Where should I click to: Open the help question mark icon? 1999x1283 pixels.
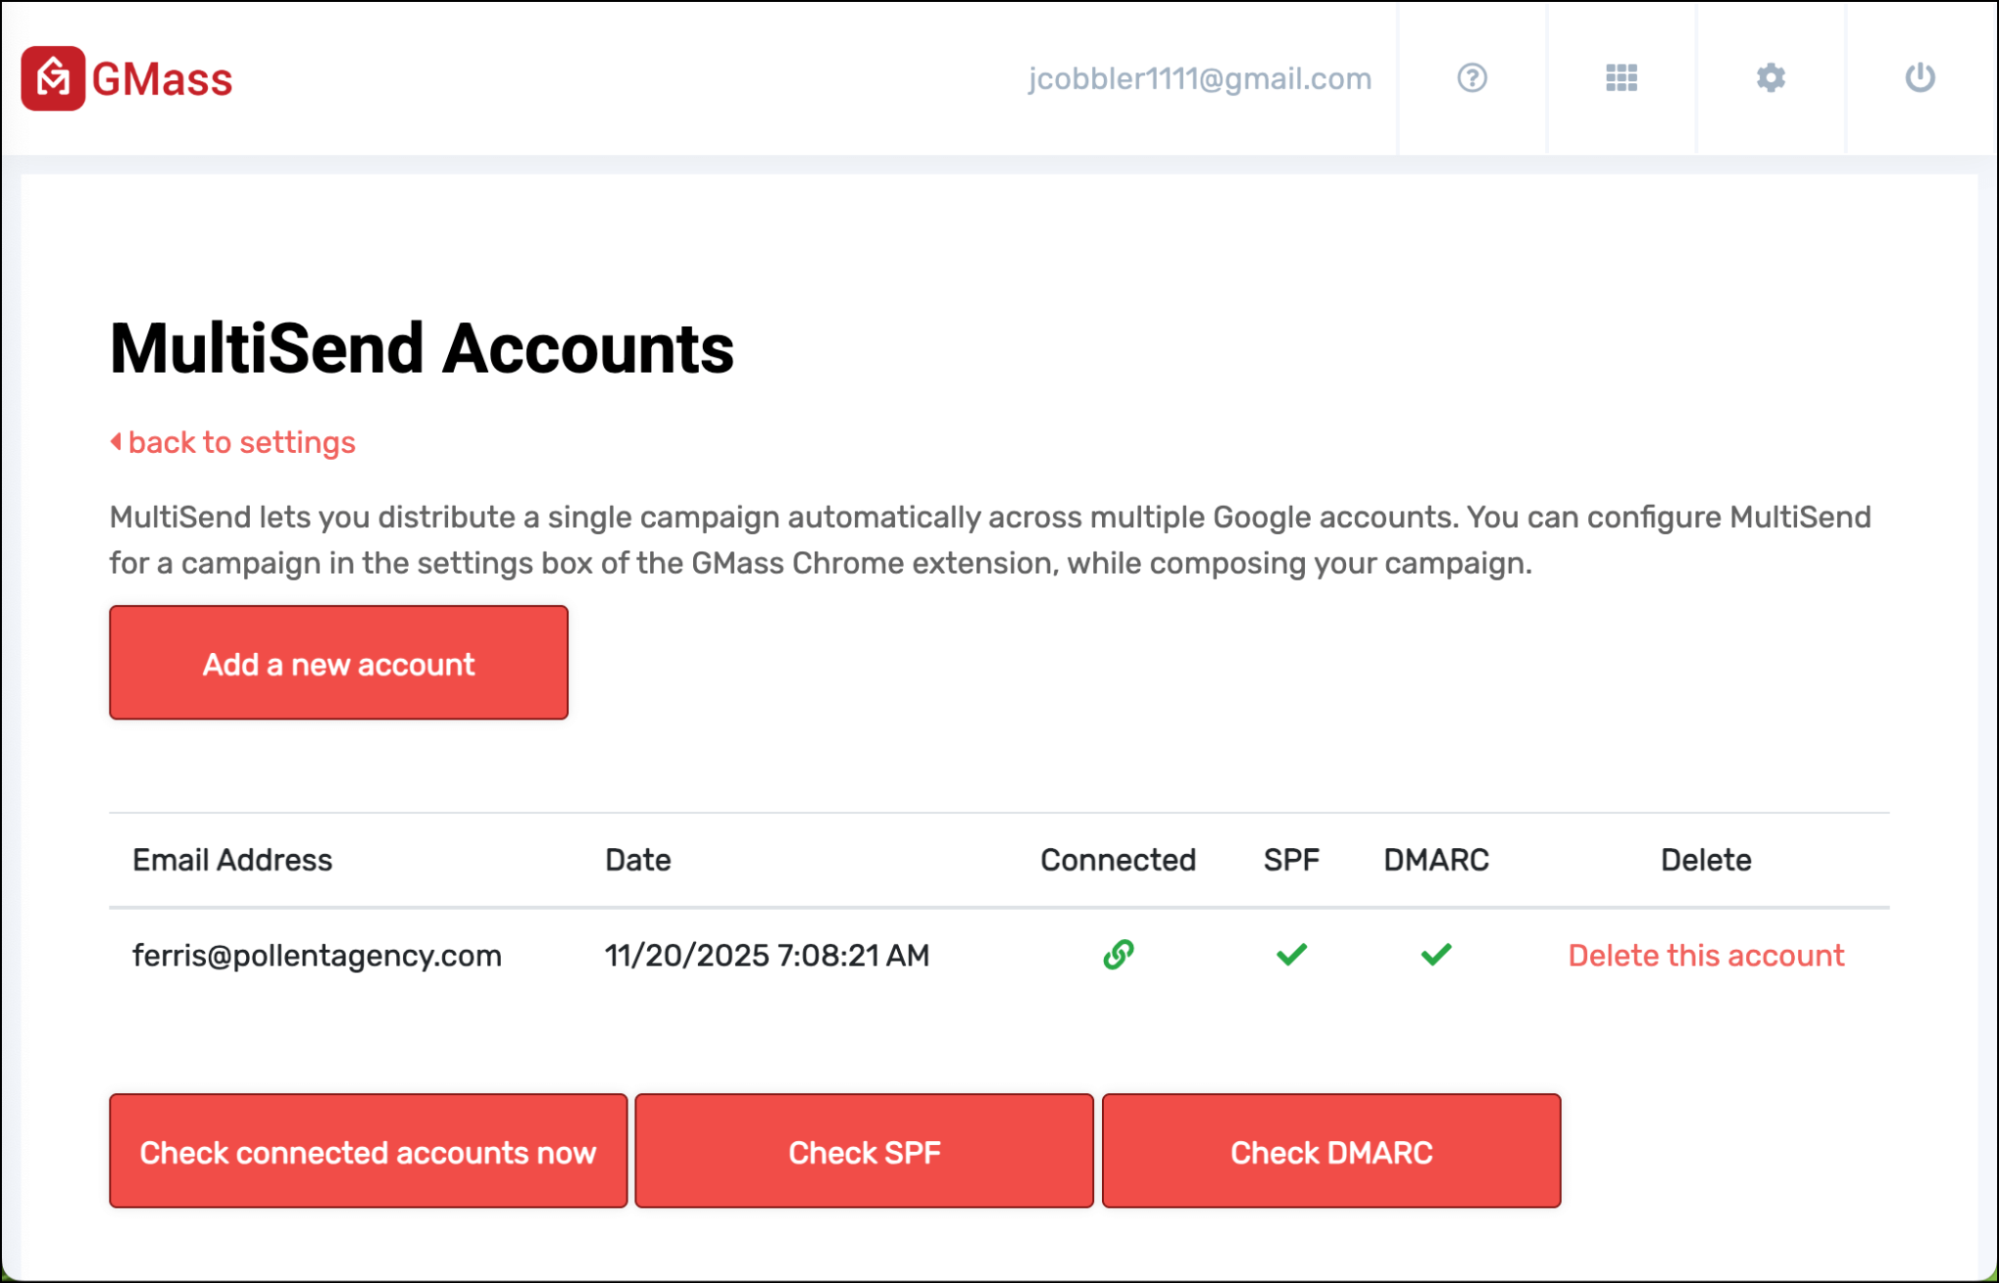[x=1472, y=78]
